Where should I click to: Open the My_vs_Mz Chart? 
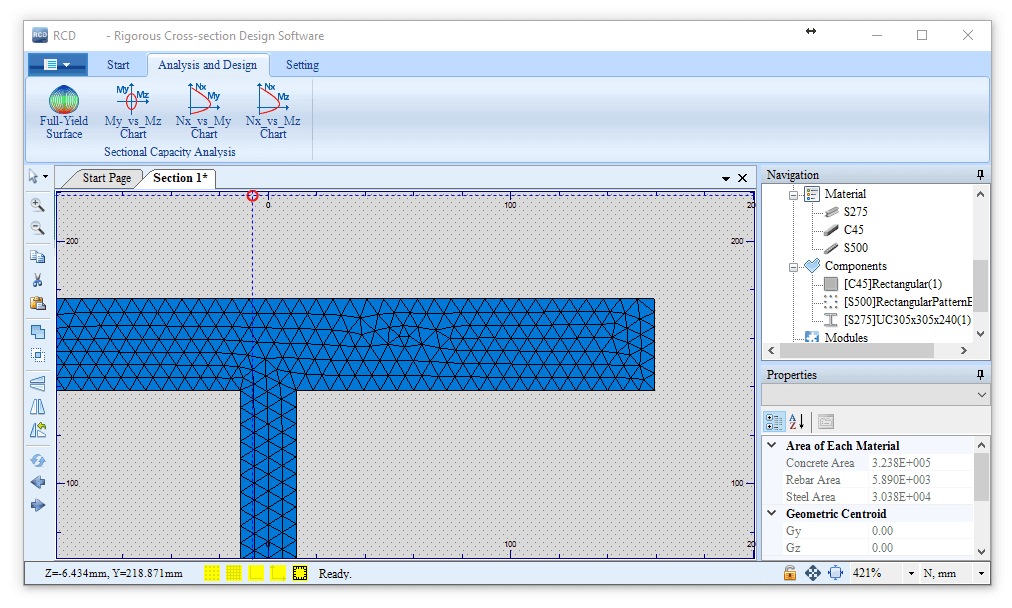(133, 112)
